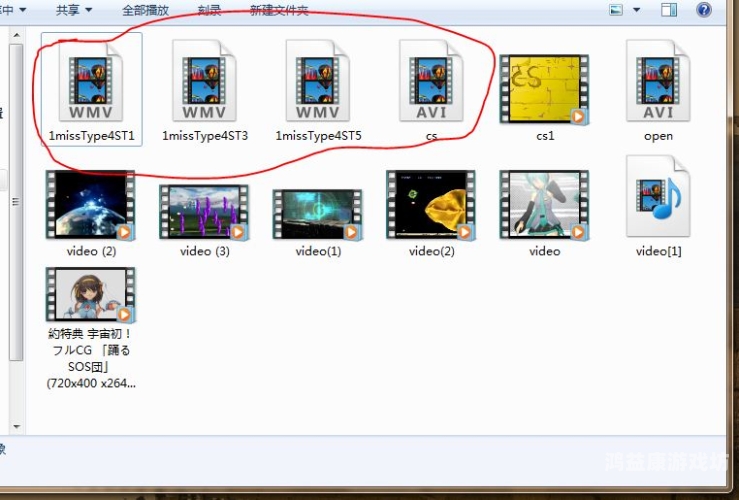Open the 共享 dropdown menu
Image resolution: width=739 pixels, height=500 pixels.
click(74, 10)
